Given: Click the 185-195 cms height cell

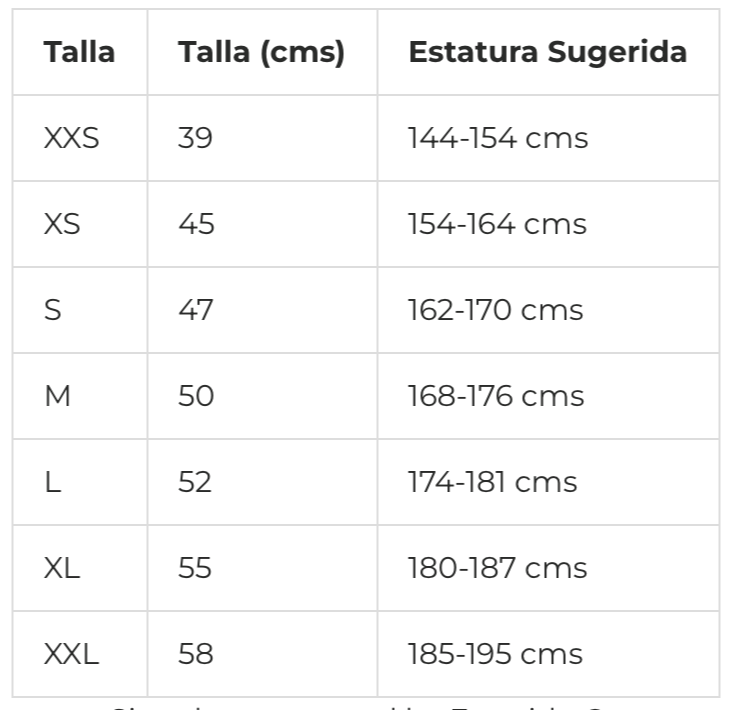Looking at the screenshot, I should click(548, 654).
